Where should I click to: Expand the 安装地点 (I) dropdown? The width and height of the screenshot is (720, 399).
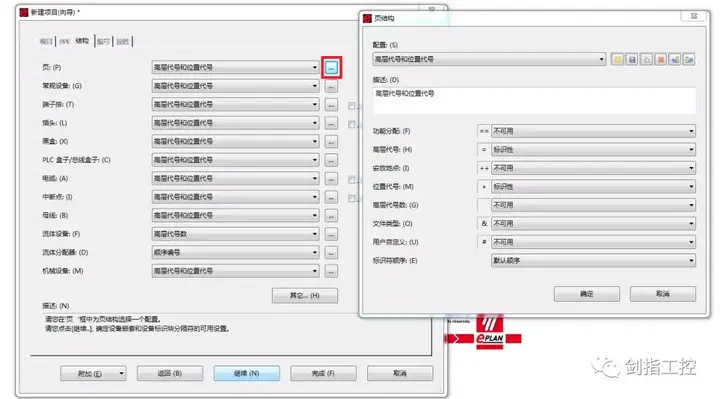point(593,168)
